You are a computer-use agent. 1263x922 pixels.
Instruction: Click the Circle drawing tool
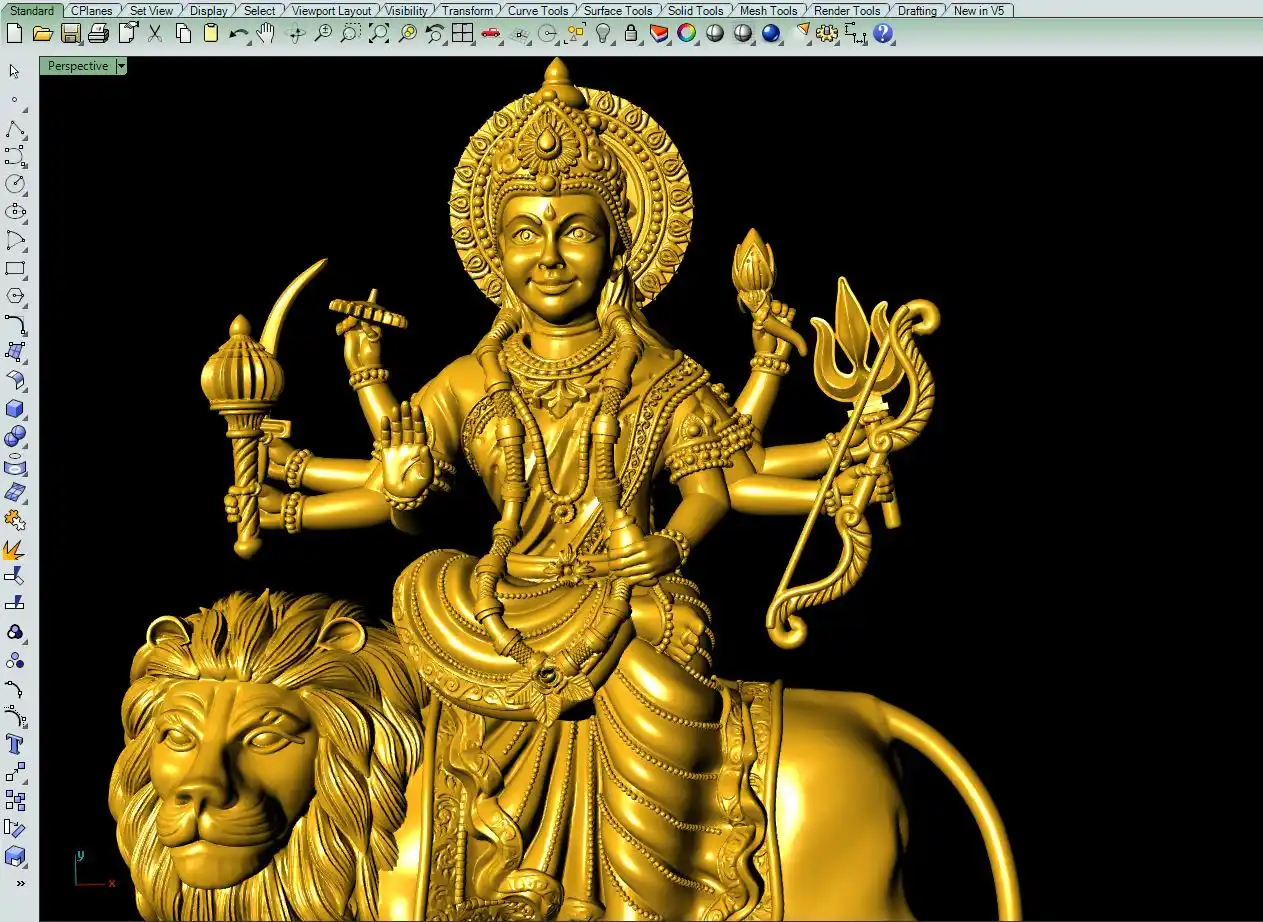tap(15, 184)
